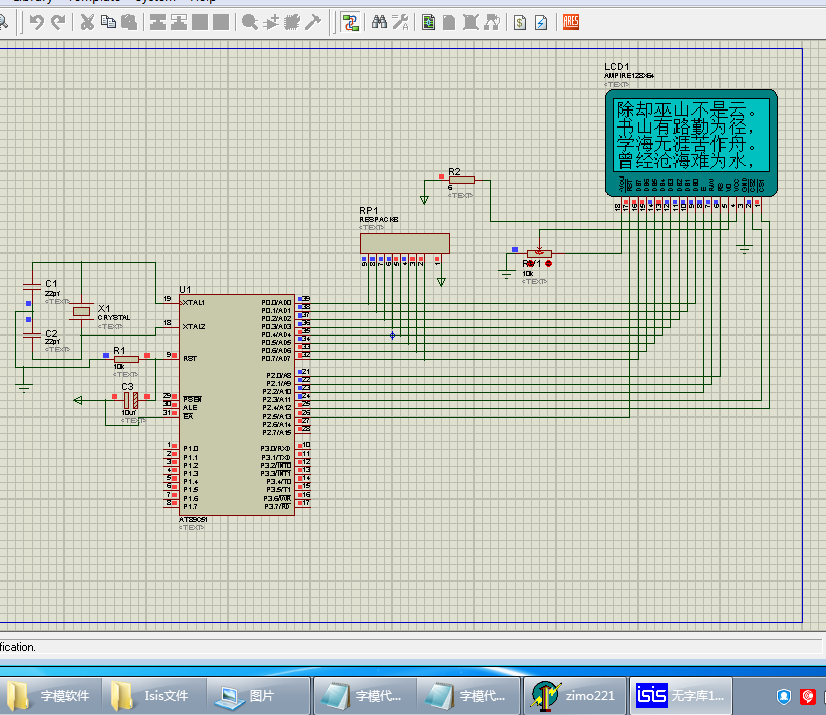
Task: Switch to the ISIS 无字库1 taskbar window
Action: (681, 696)
